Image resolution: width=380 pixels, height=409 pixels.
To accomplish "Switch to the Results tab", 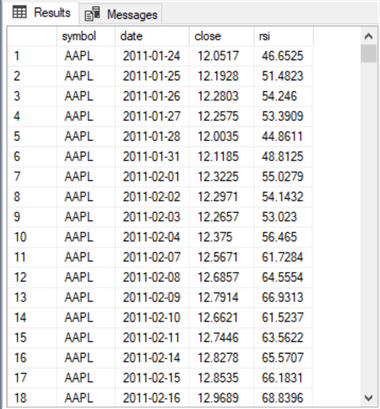I will click(x=41, y=13).
